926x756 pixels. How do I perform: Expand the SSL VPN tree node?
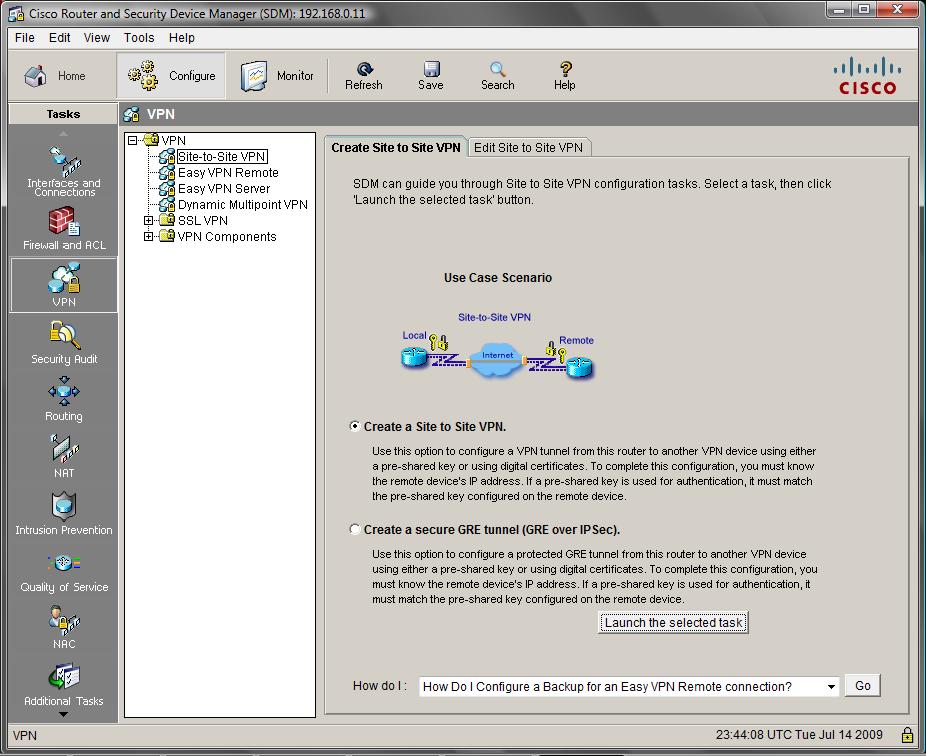(149, 221)
